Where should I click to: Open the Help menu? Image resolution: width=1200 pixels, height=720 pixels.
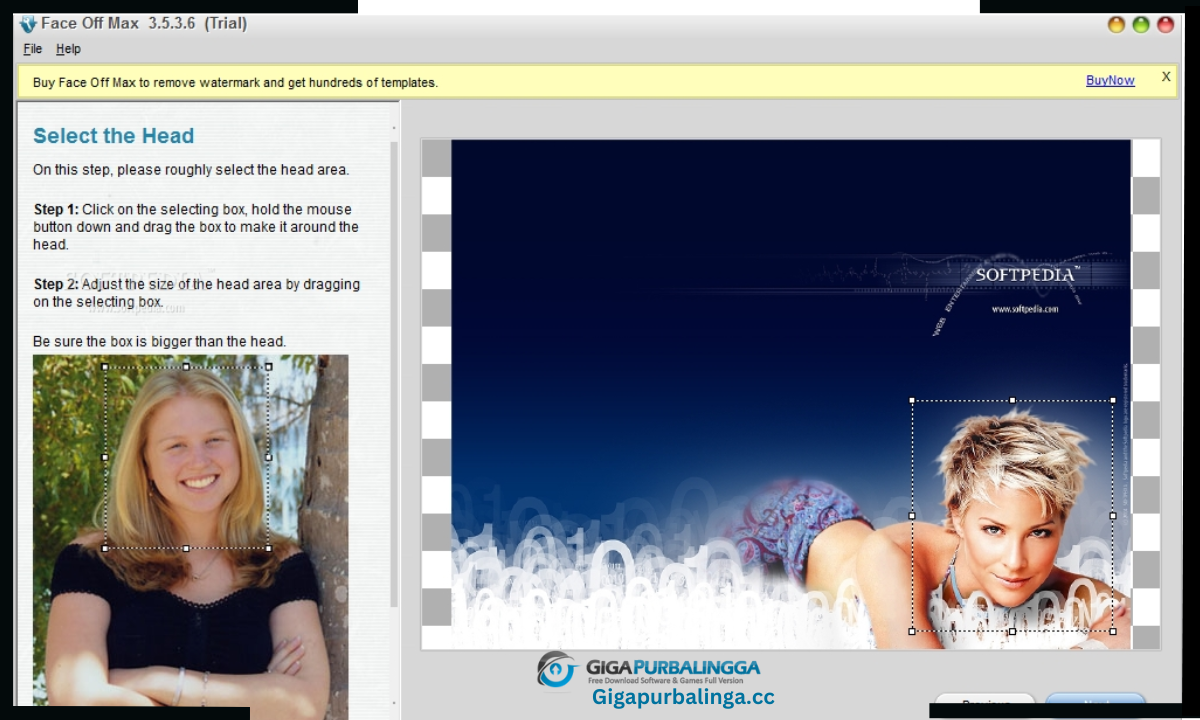click(68, 49)
